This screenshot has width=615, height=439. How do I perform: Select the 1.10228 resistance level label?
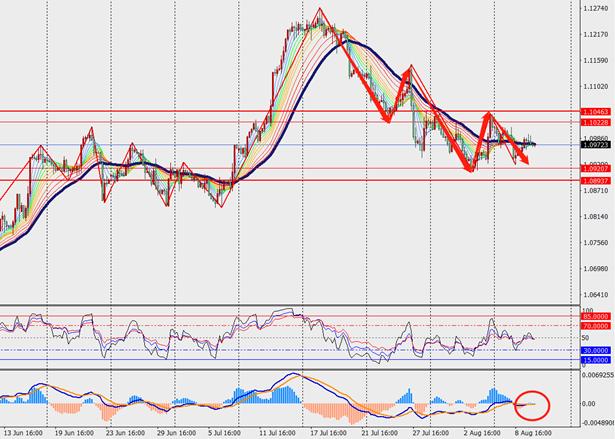pos(594,122)
